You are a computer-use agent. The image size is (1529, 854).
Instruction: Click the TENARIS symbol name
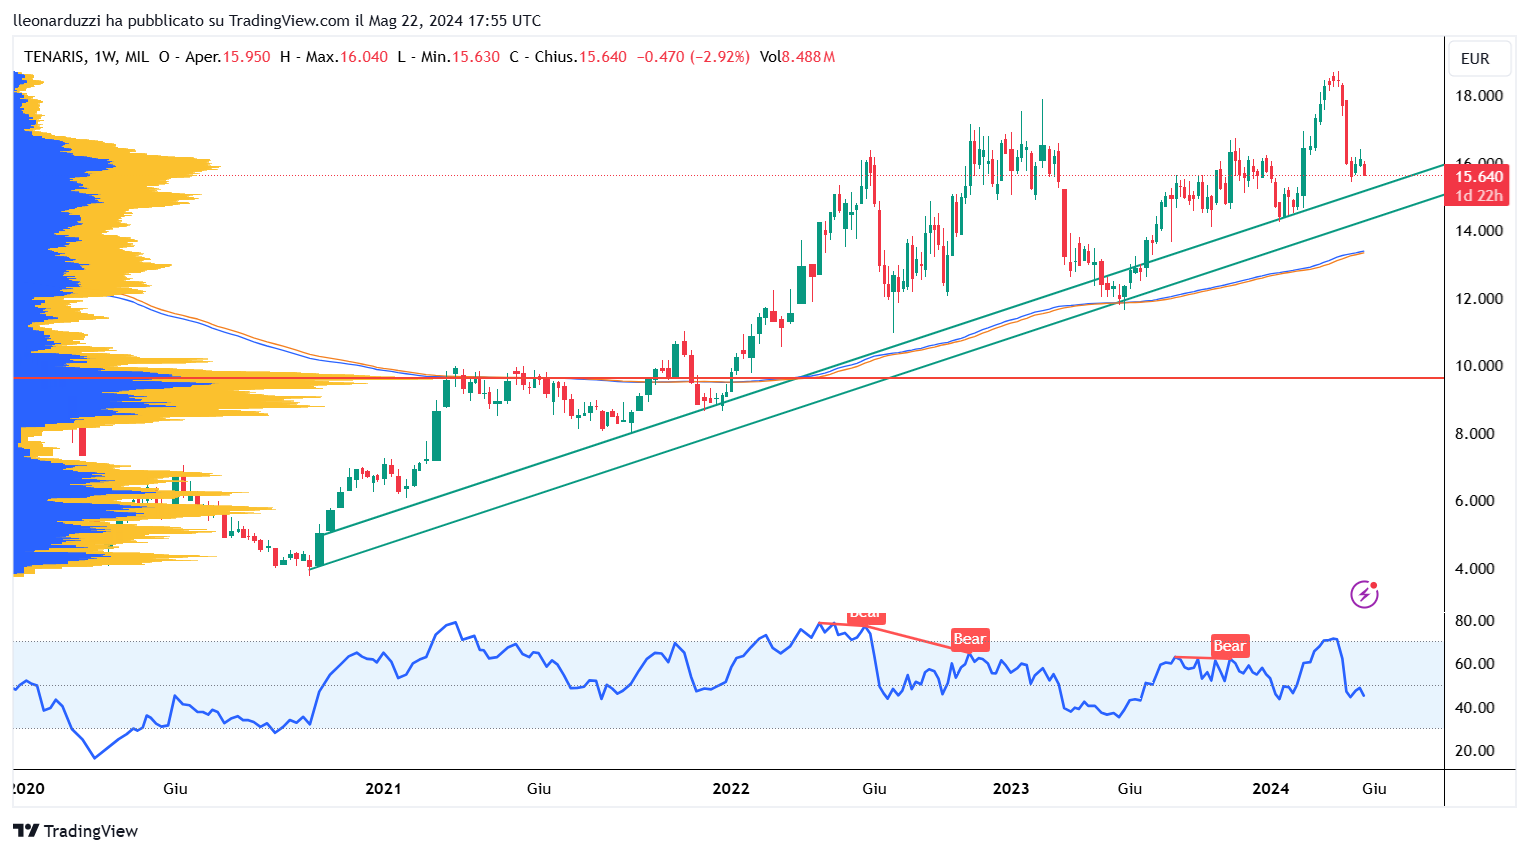[x=54, y=57]
